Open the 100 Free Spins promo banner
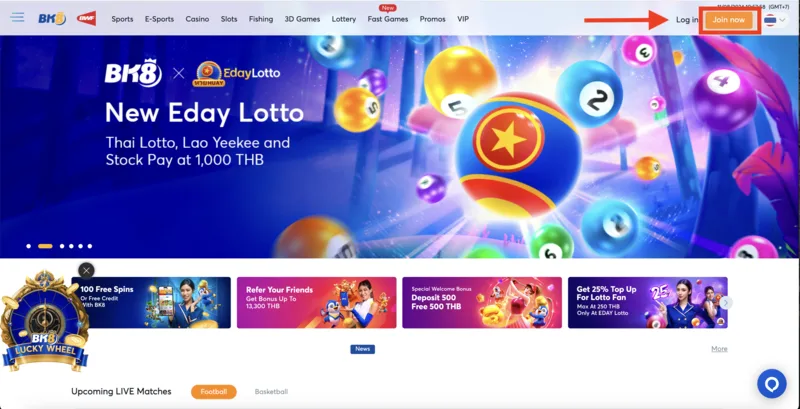Screen dimensions: 800x409 tap(151, 302)
